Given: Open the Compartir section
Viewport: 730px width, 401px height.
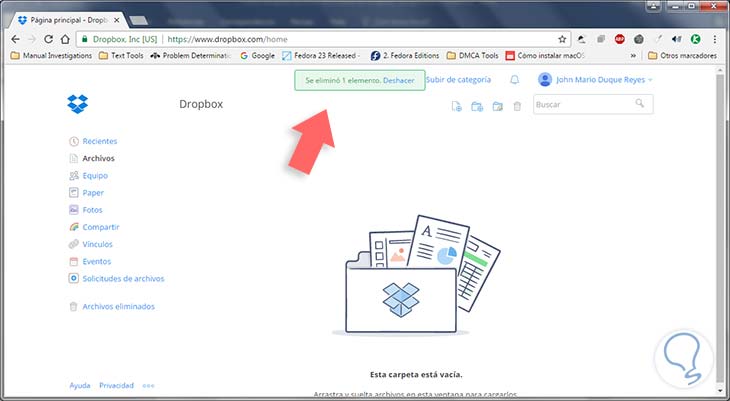Looking at the screenshot, I should (x=101, y=227).
